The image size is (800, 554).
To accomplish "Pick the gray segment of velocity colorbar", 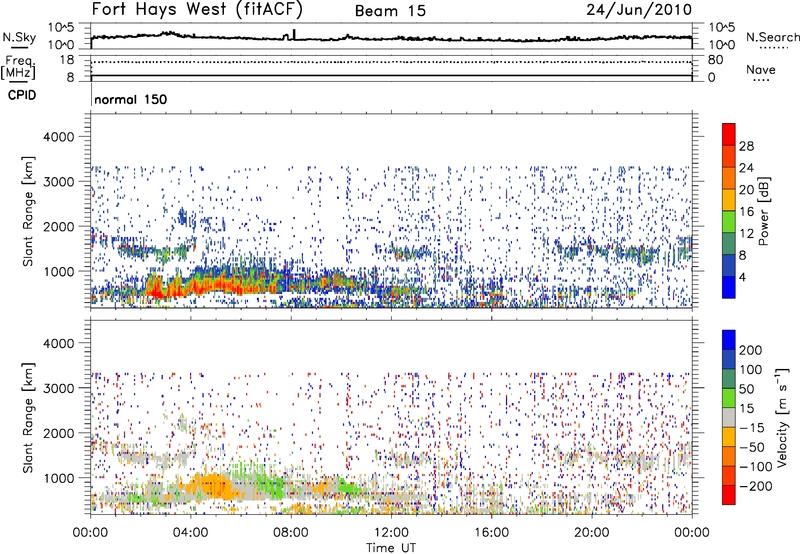I will [x=729, y=417].
